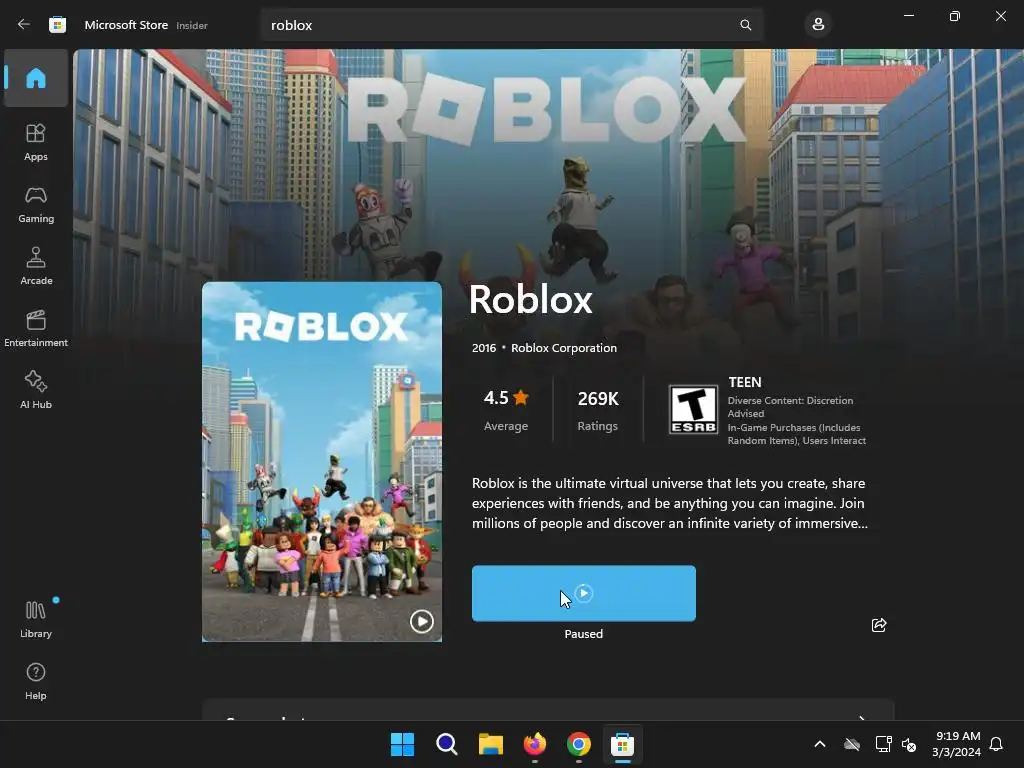The image size is (1024, 768).
Task: Click the Paused status text
Action: click(584, 634)
